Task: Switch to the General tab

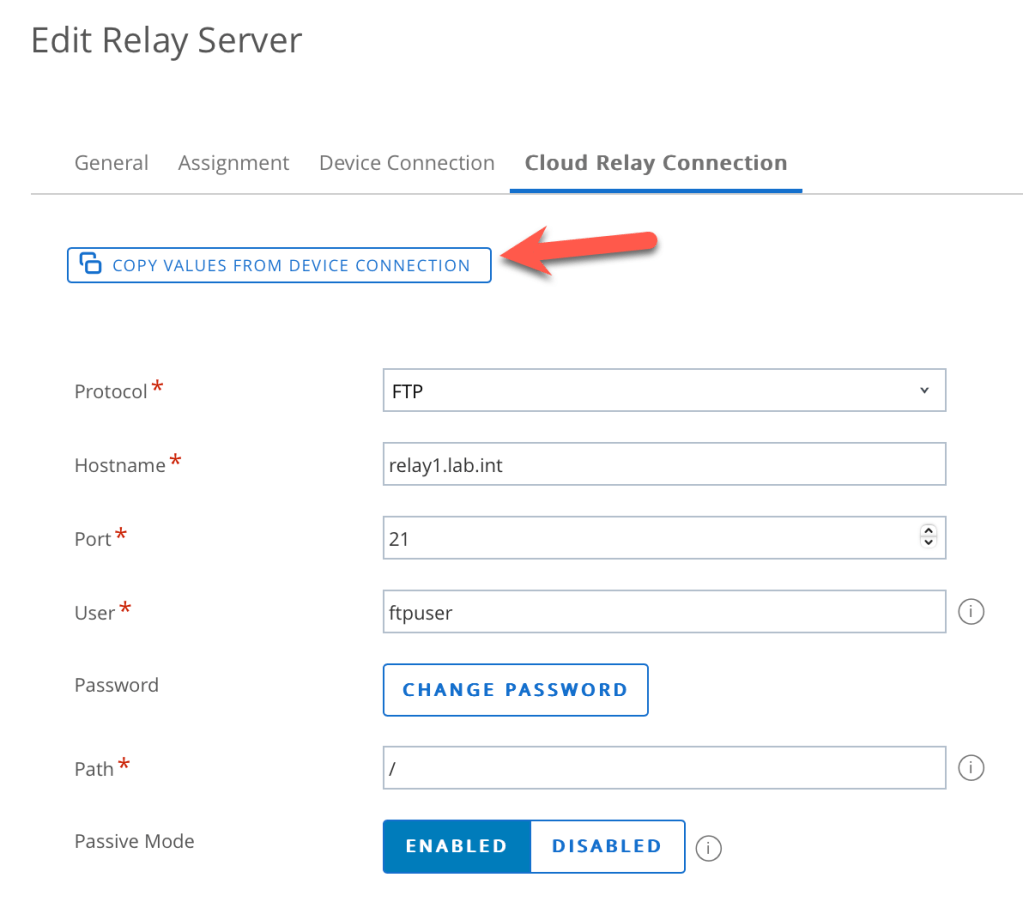Action: [x=111, y=163]
